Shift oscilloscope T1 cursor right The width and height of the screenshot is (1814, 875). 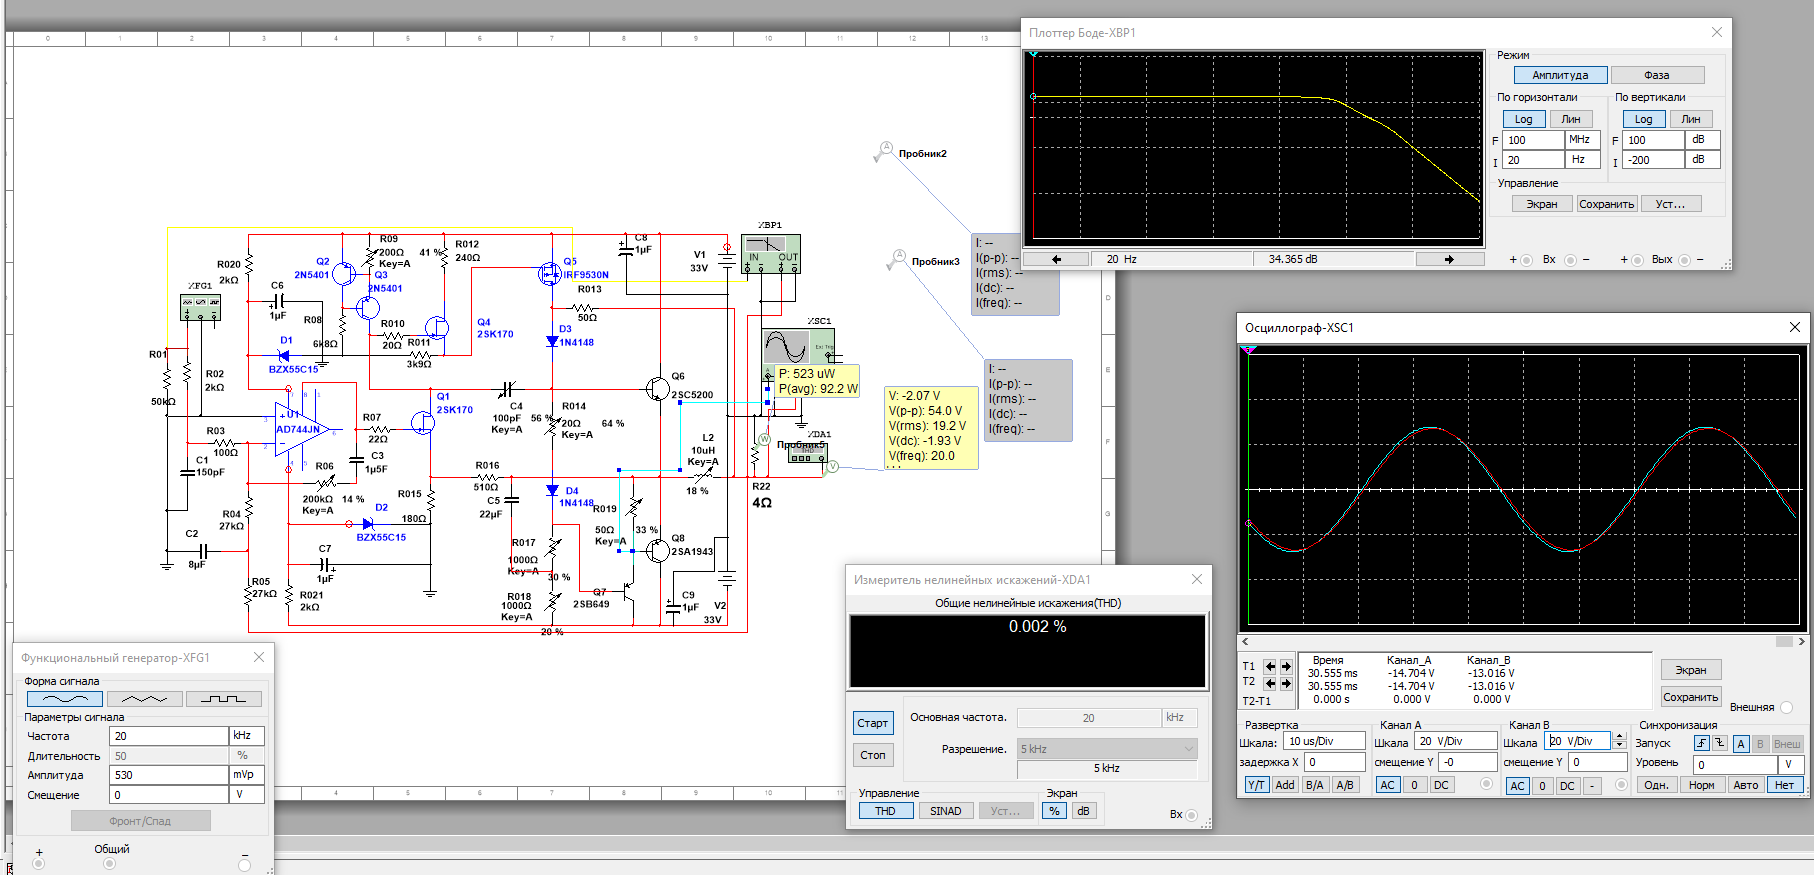(x=1286, y=666)
